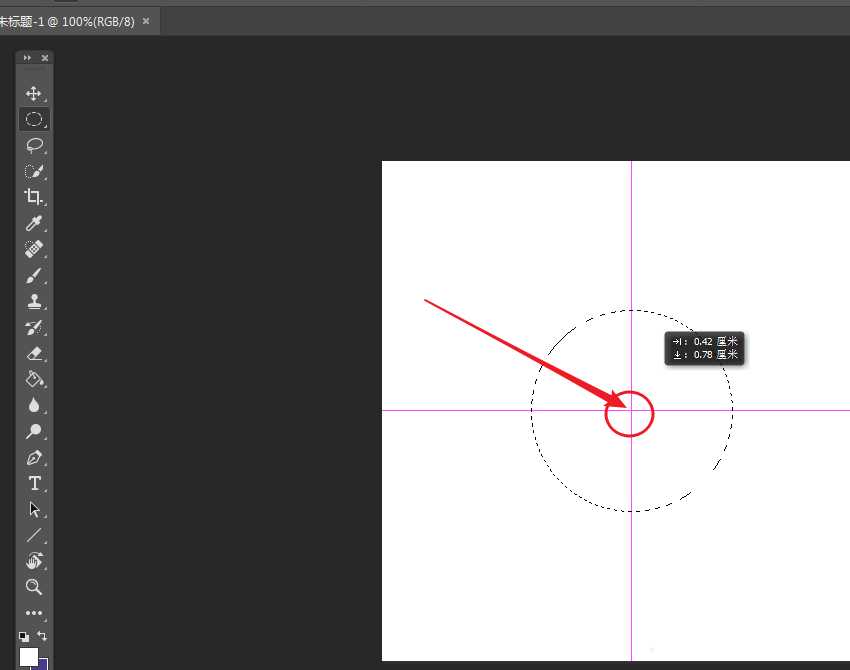This screenshot has height=670, width=850.
Task: Open the extra tools ellipsis menu
Action: 35,613
